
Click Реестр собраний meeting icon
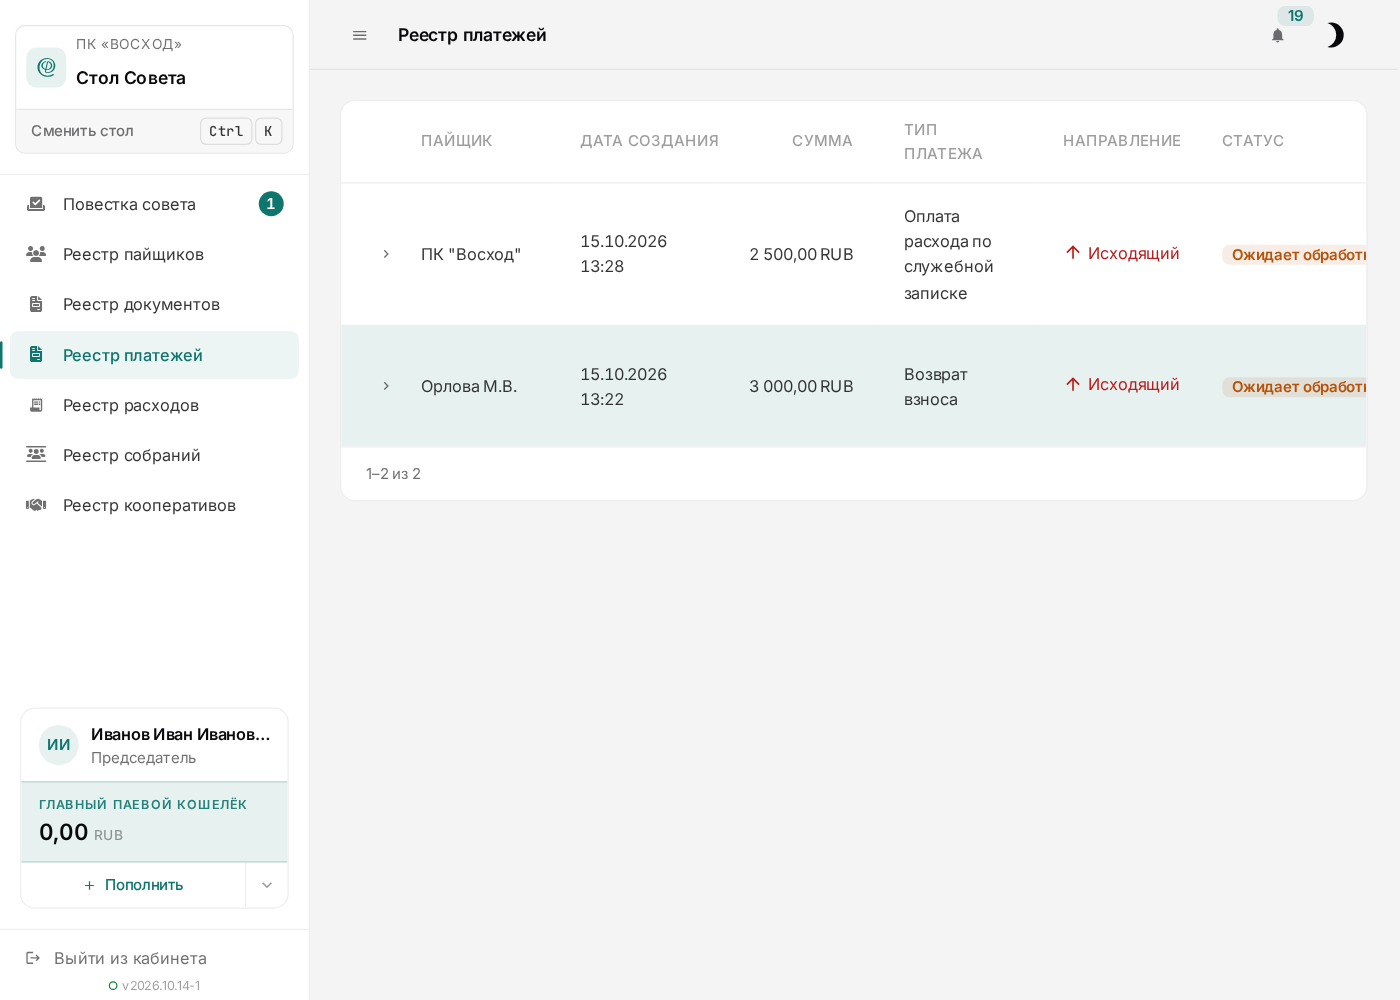click(36, 455)
